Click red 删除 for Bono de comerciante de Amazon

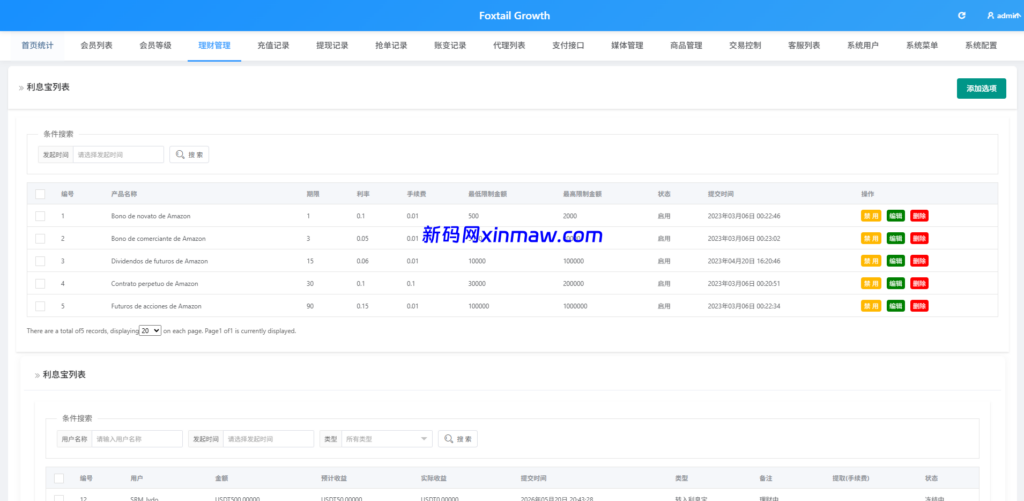[x=919, y=238]
